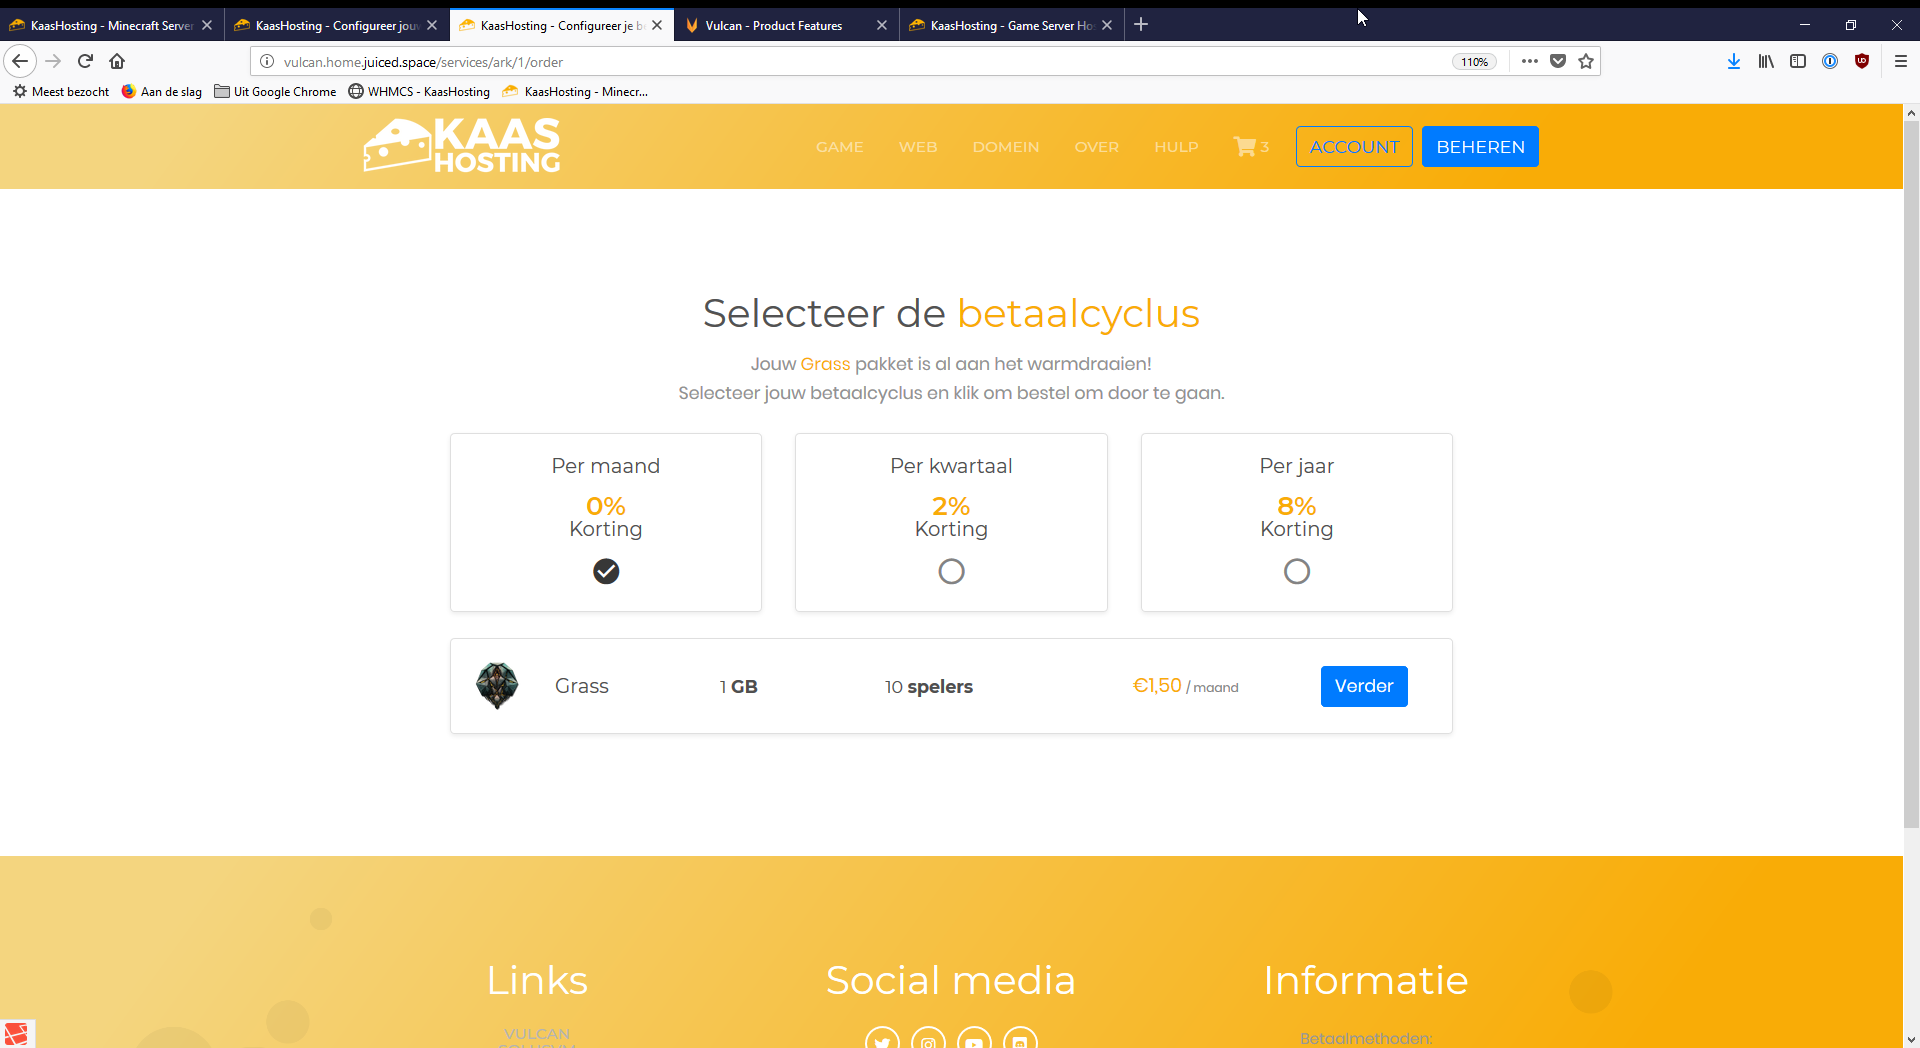Open Firefox downloads panel
This screenshot has width=1920, height=1048.
[x=1734, y=61]
